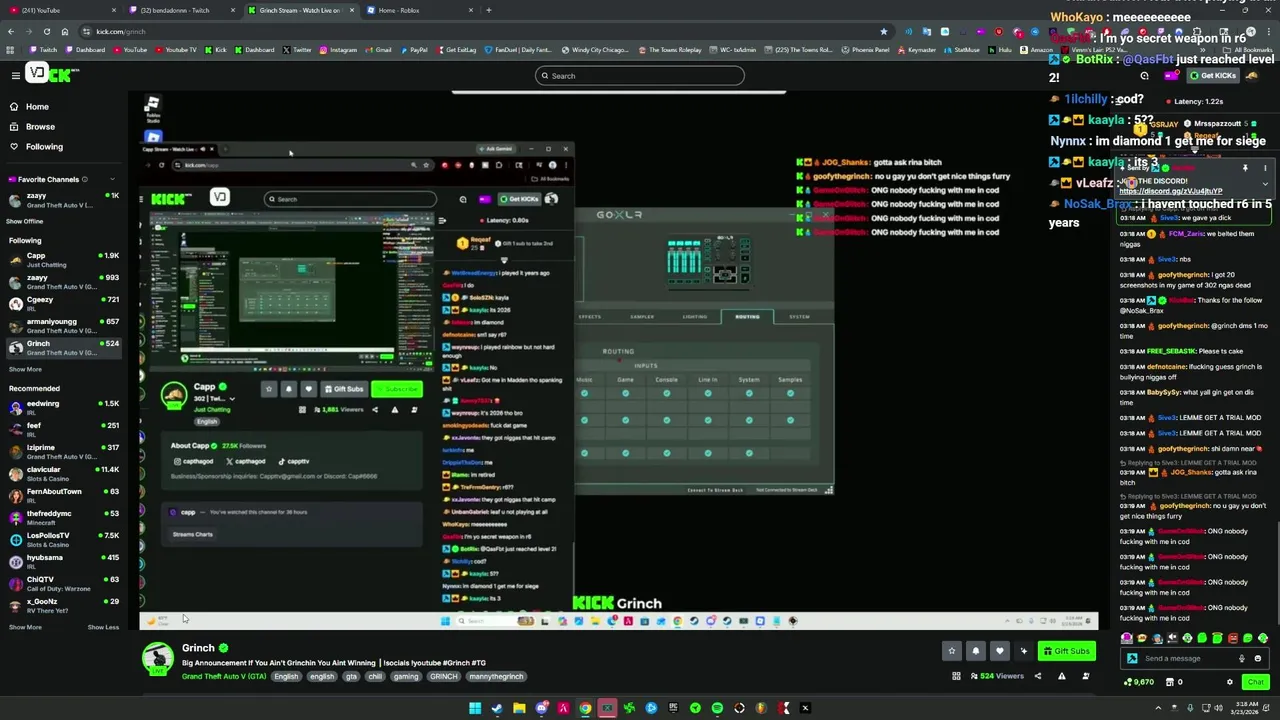Show hidden system tray icons chevron
The width and height of the screenshot is (1280, 720).
point(1159,708)
